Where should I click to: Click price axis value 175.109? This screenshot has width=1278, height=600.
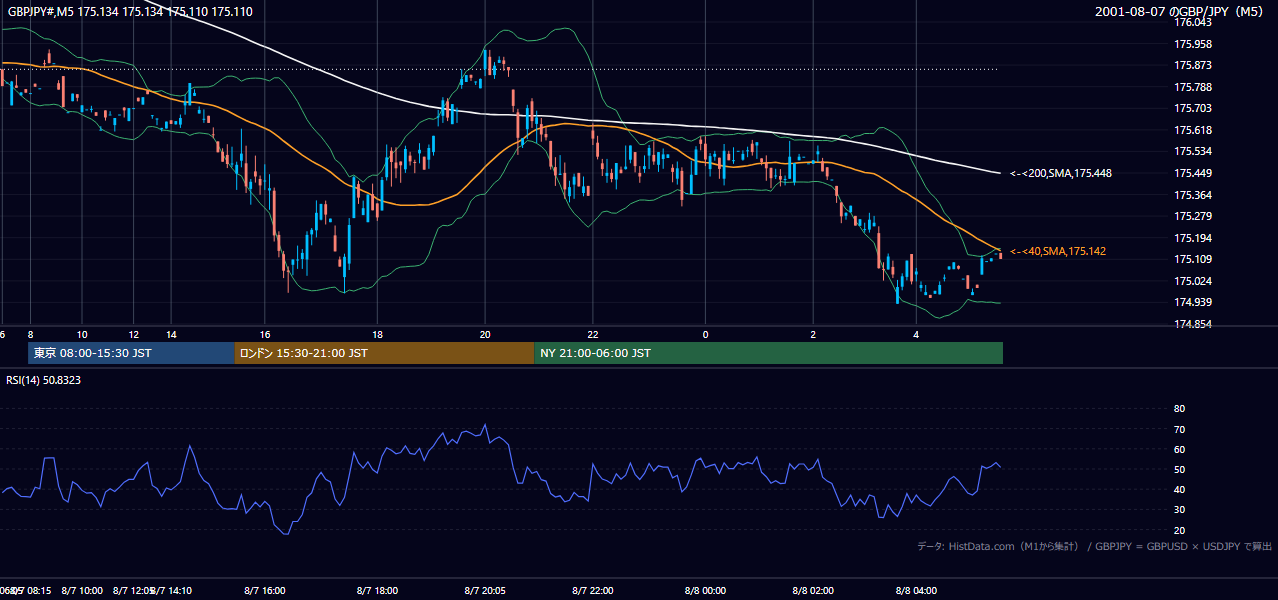click(1193, 259)
